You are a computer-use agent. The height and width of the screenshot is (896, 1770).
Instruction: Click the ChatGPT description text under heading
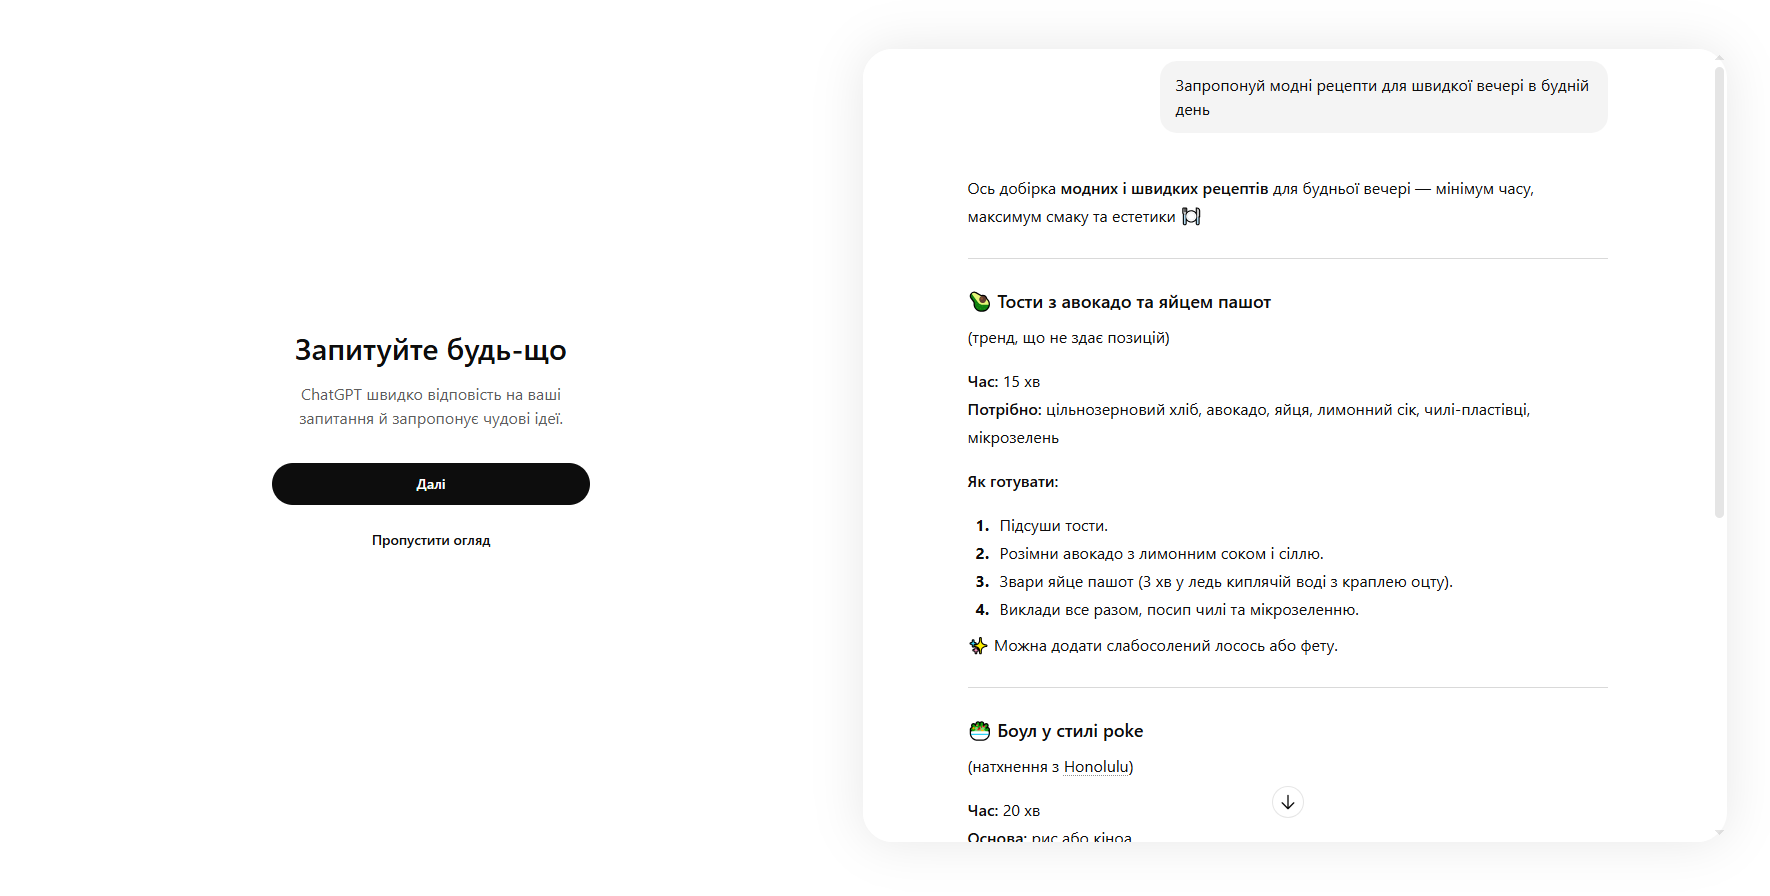coord(431,407)
